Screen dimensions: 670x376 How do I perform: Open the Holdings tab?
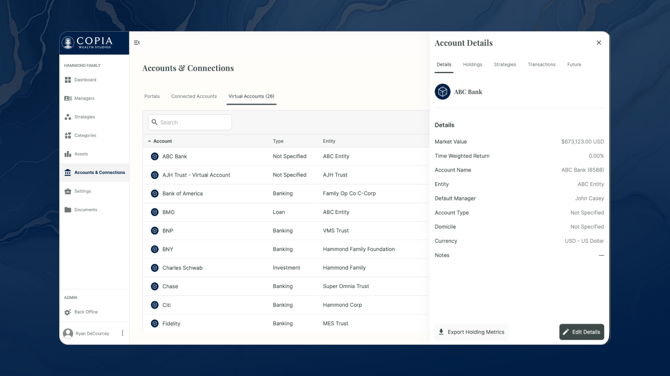[472, 65]
